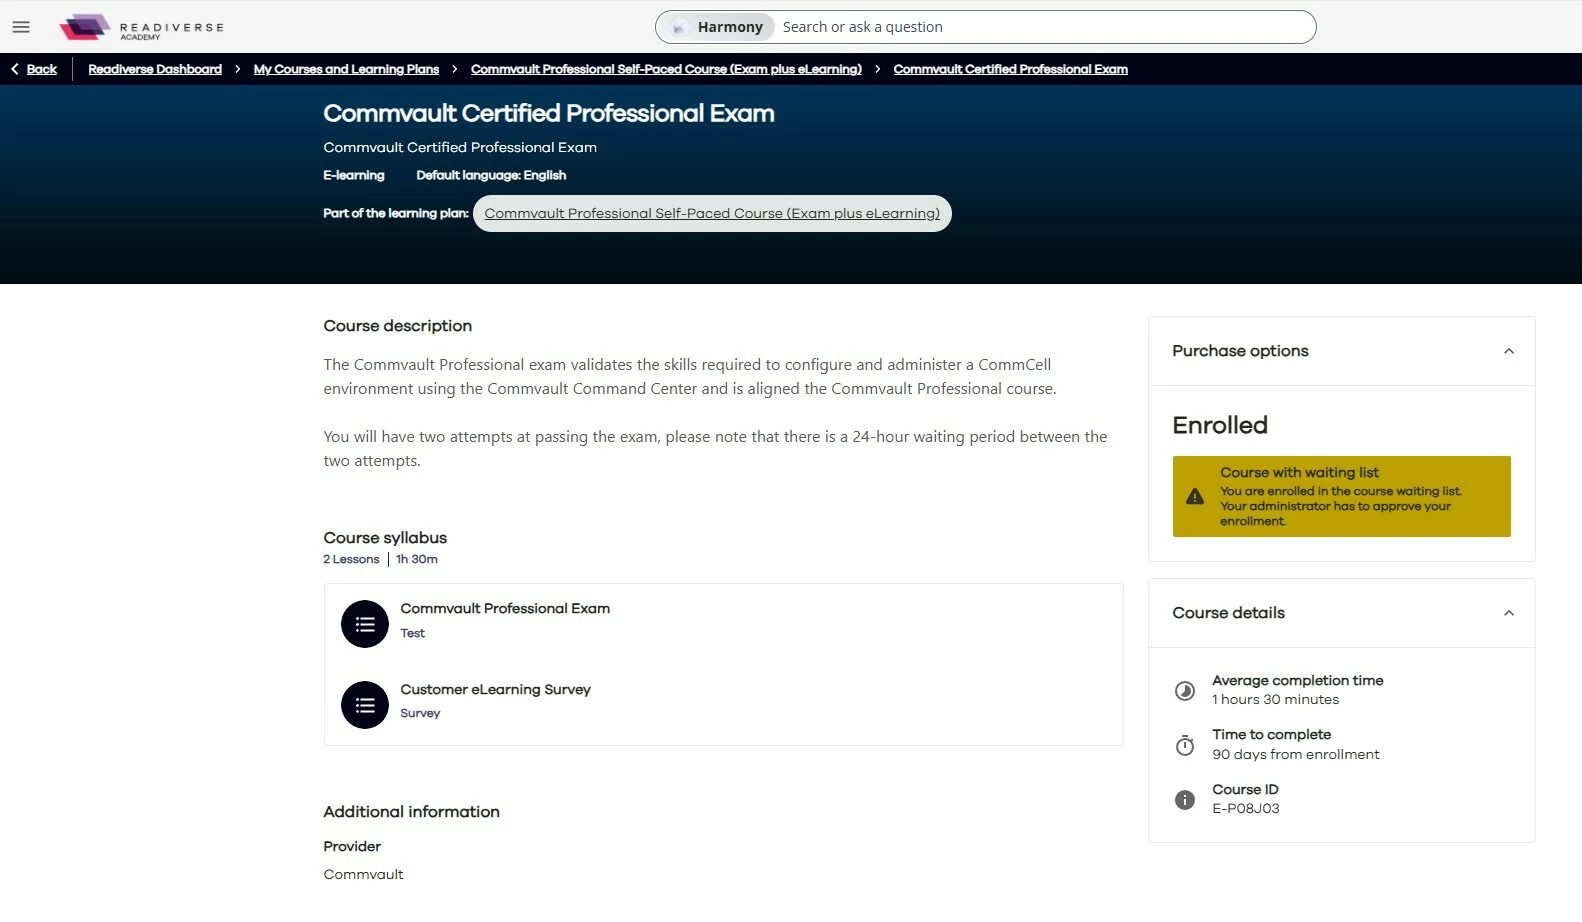Click the Course syllabus heading
Image resolution: width=1582 pixels, height=922 pixels.
tap(385, 538)
